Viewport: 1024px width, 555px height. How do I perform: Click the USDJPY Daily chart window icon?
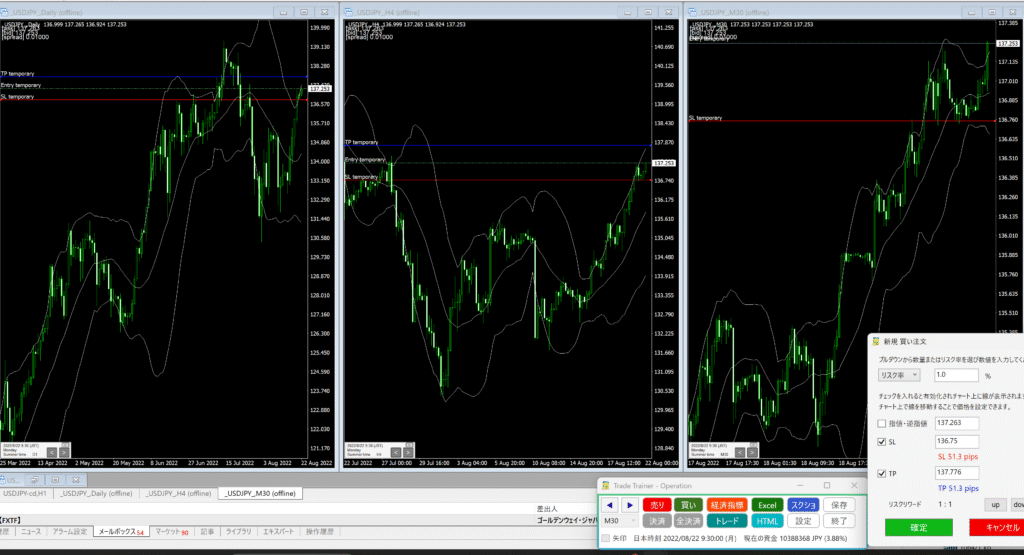tap(5, 12)
